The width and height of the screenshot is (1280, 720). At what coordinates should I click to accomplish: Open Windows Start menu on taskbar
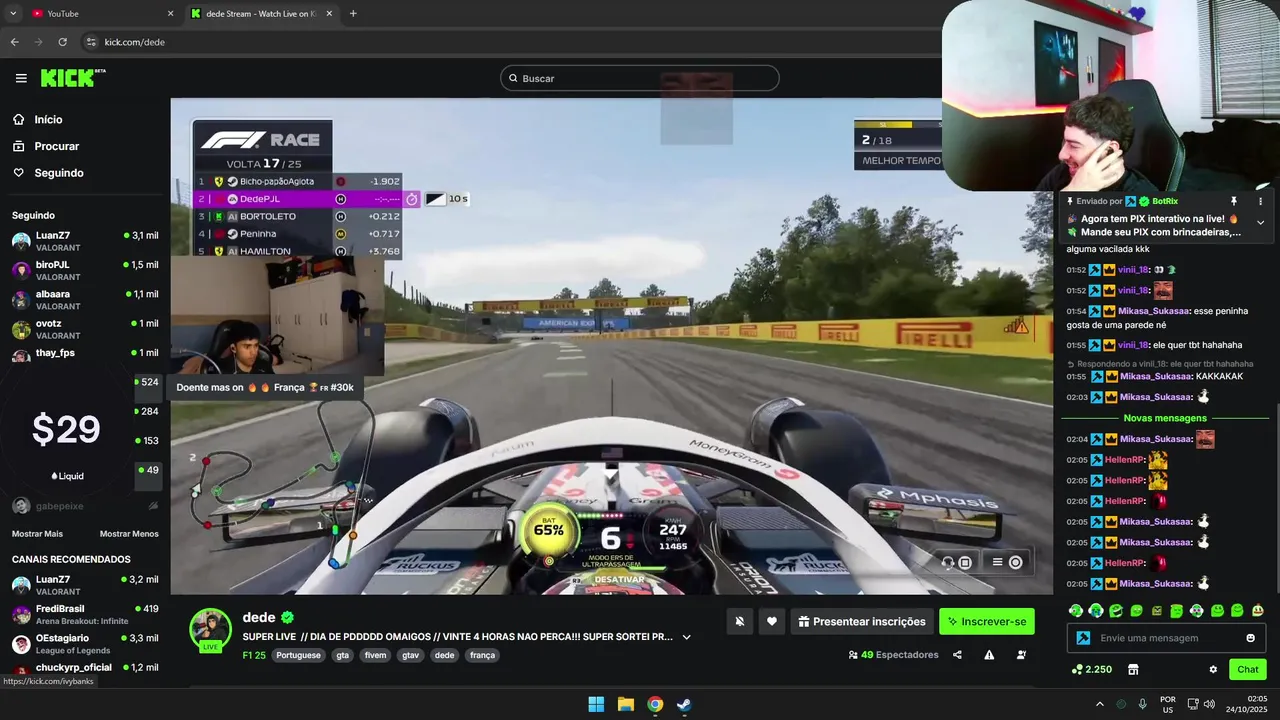tap(596, 704)
